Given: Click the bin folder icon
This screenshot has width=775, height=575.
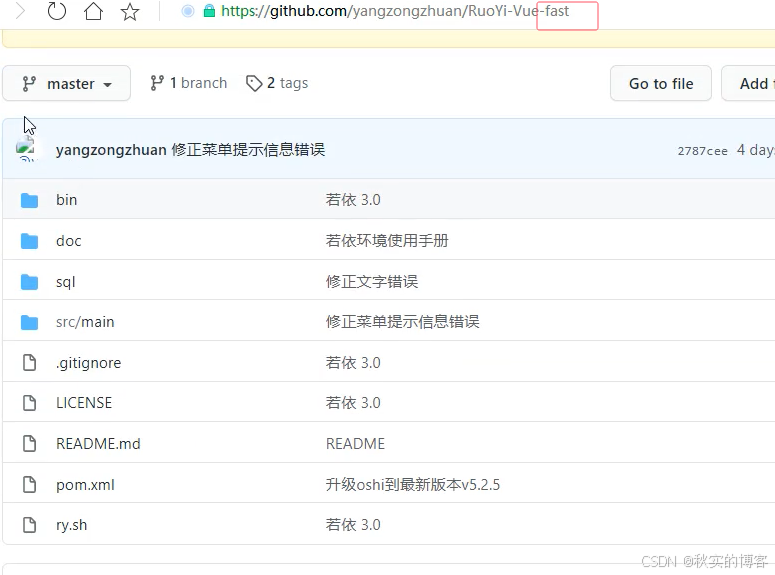Looking at the screenshot, I should coord(30,200).
